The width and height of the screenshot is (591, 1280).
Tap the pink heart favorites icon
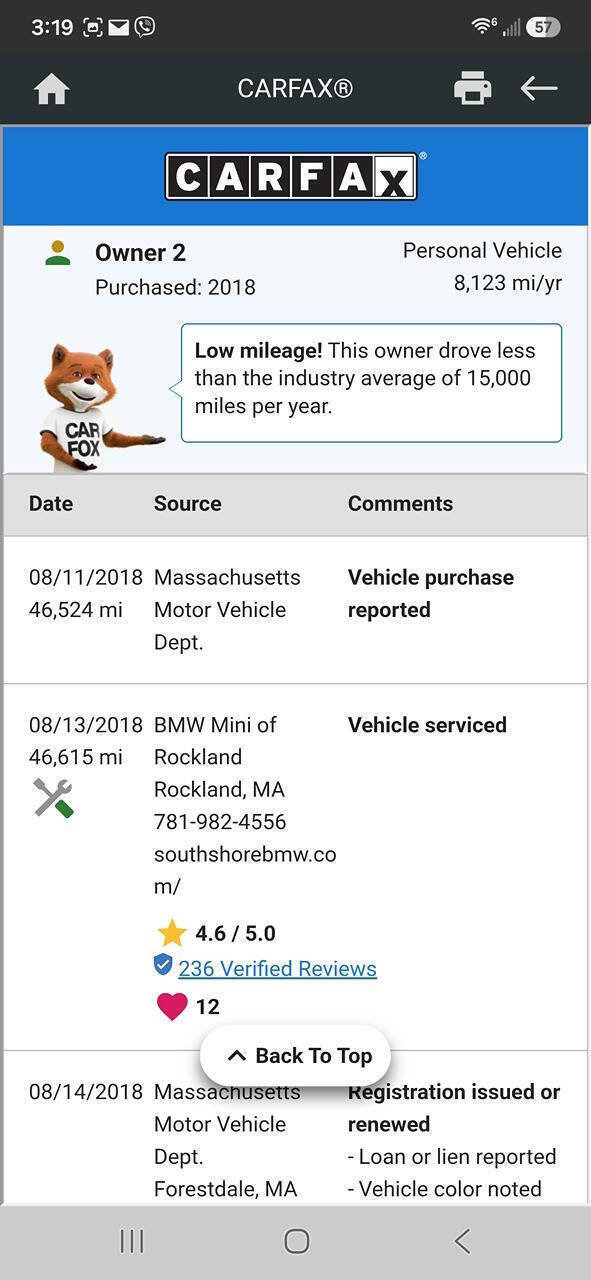172,1006
